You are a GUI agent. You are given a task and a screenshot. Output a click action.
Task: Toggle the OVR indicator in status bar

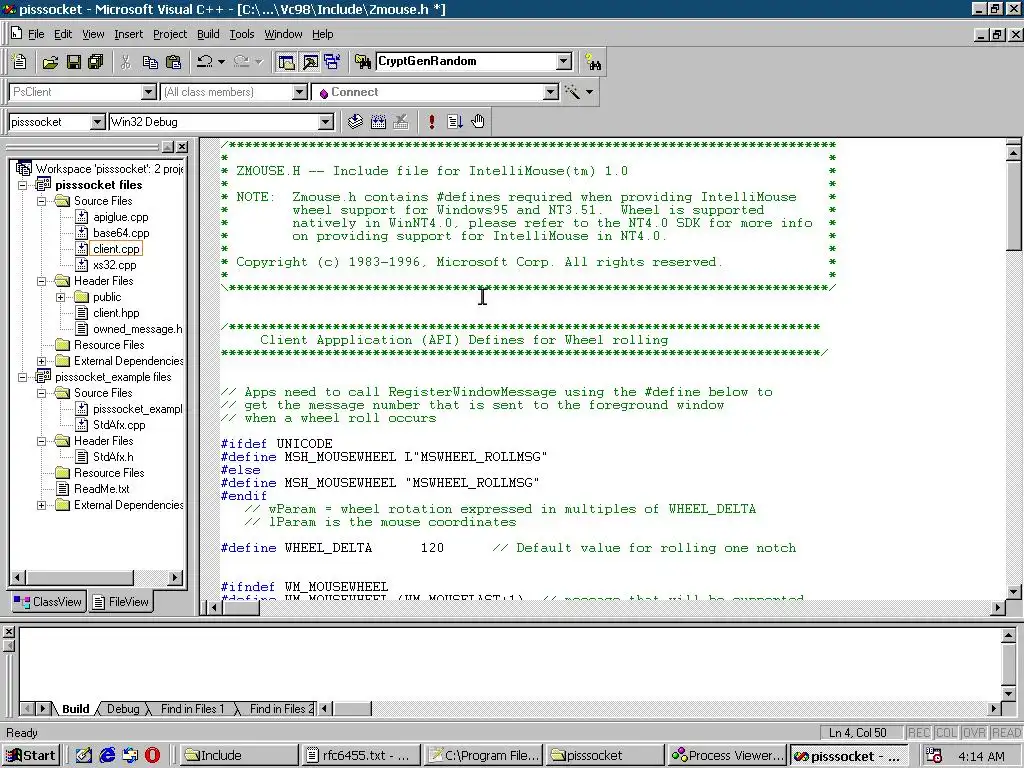[x=974, y=733]
